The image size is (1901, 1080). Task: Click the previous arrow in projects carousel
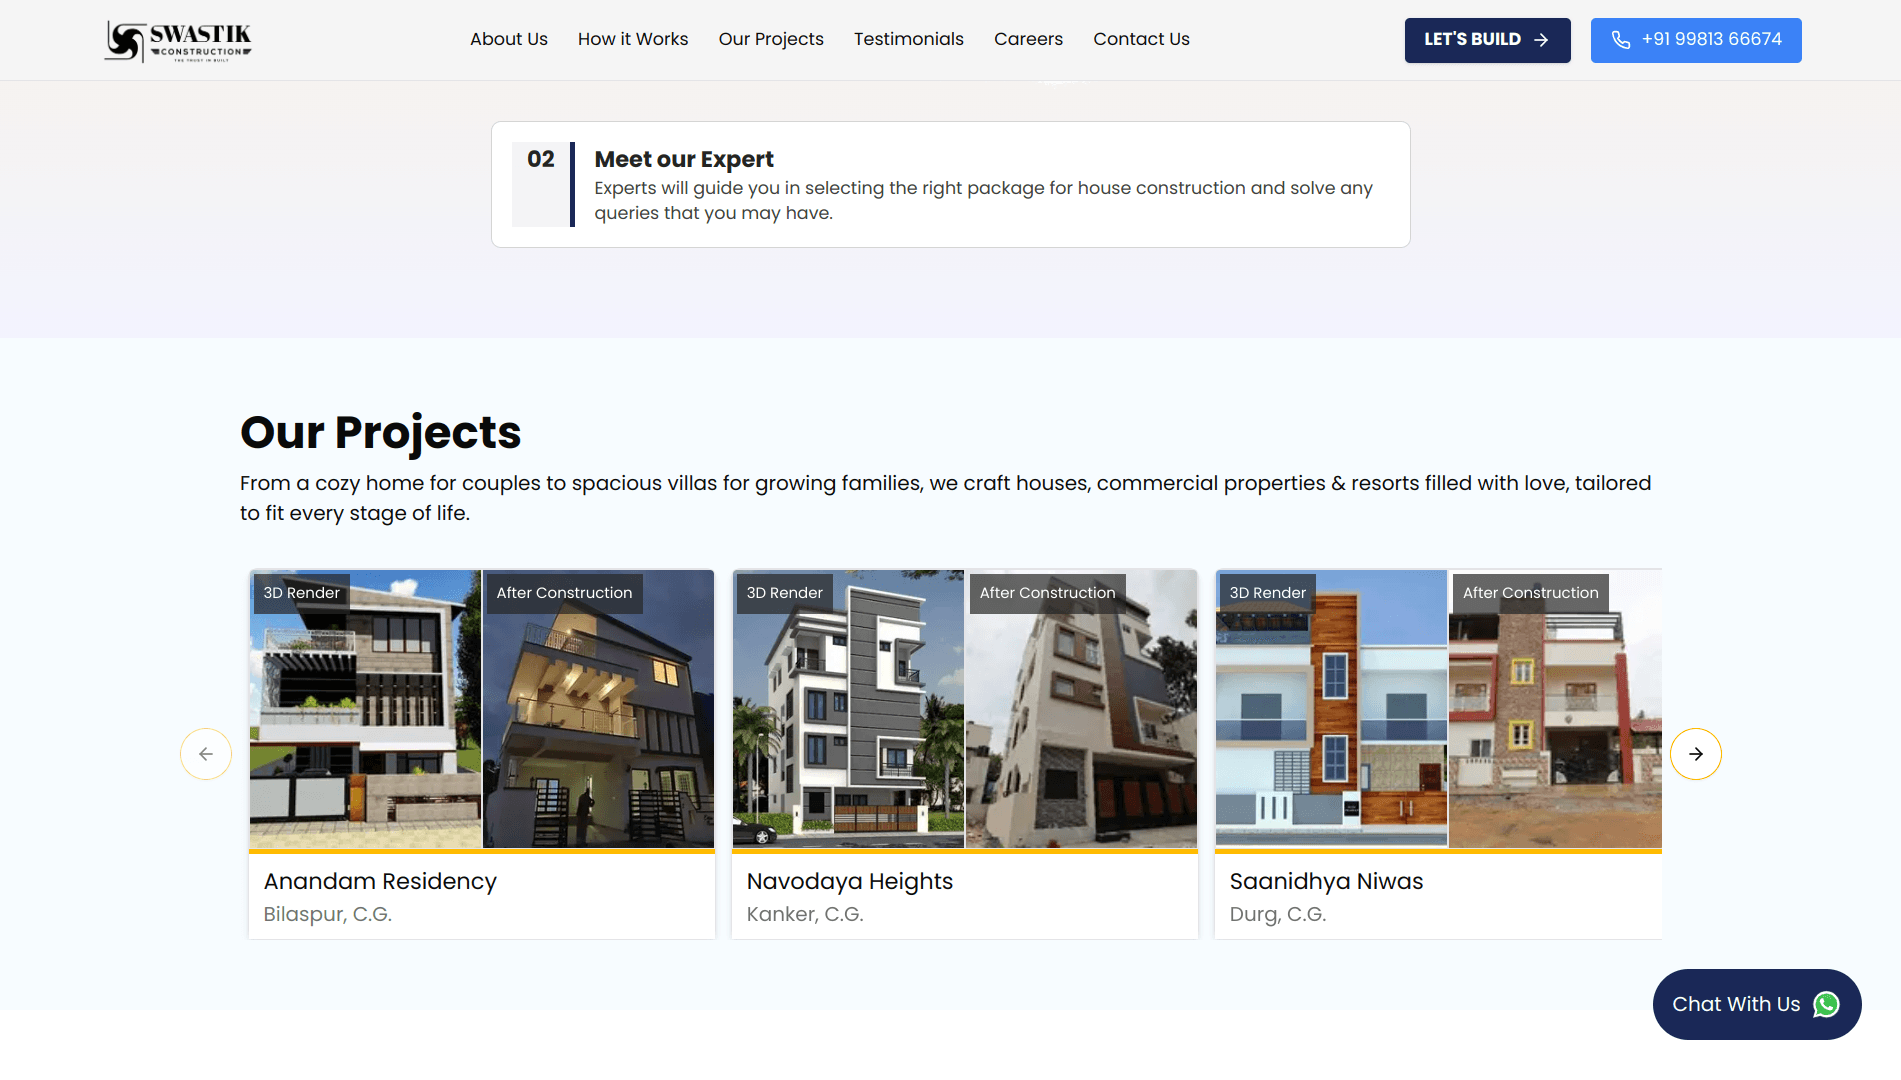206,754
